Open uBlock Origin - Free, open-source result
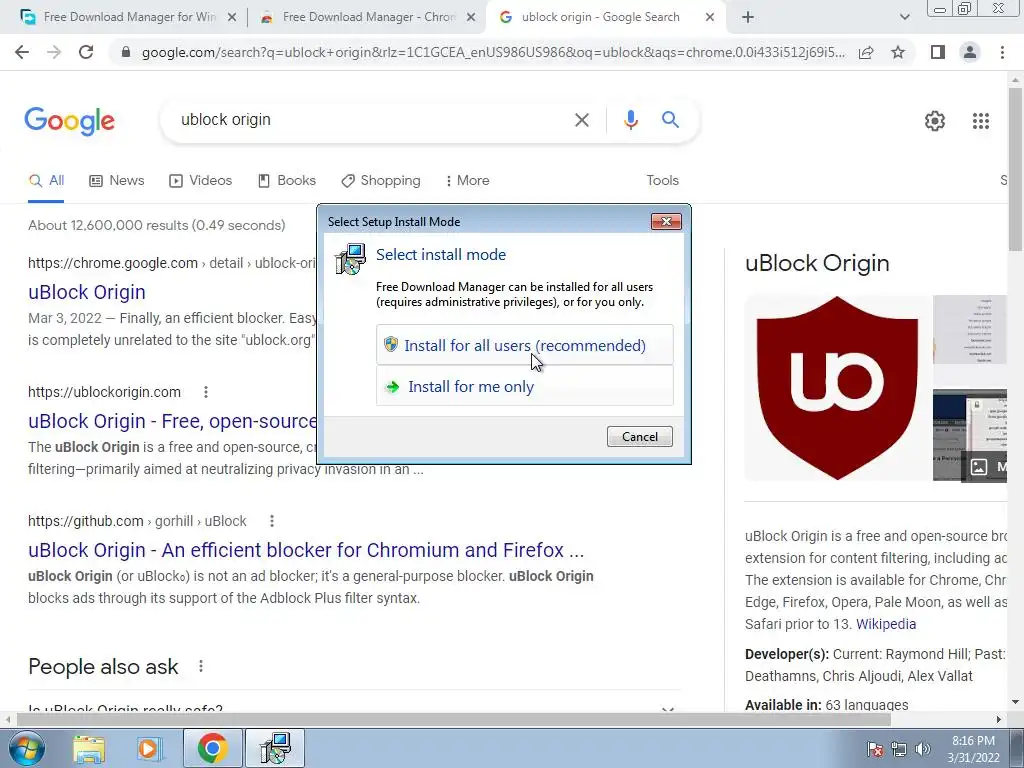The image size is (1024, 768). point(172,421)
